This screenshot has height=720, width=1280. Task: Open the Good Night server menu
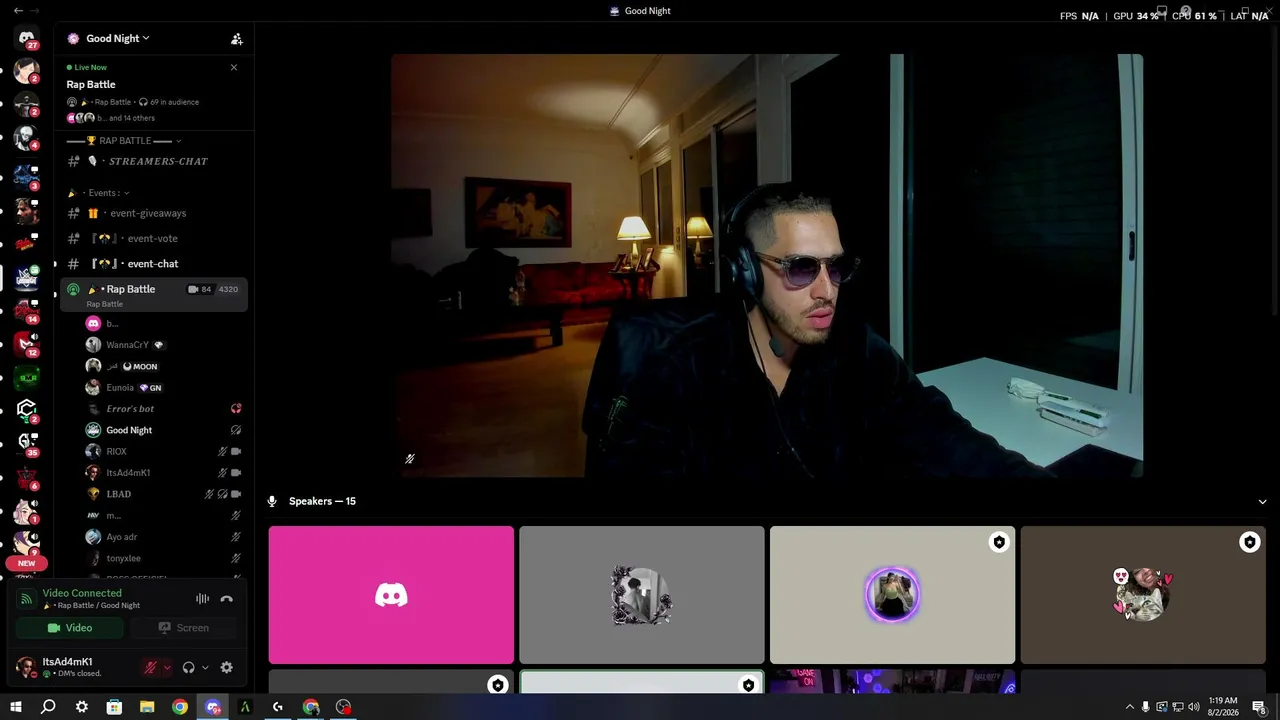click(118, 39)
